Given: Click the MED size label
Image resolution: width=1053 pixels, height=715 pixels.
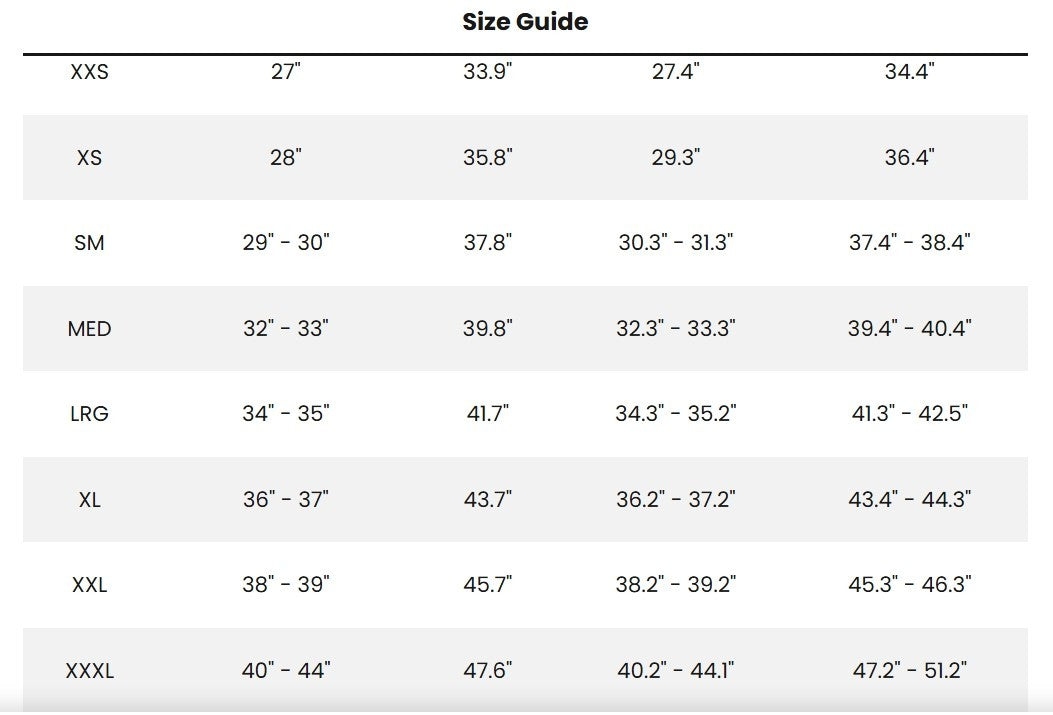Looking at the screenshot, I should point(89,329).
